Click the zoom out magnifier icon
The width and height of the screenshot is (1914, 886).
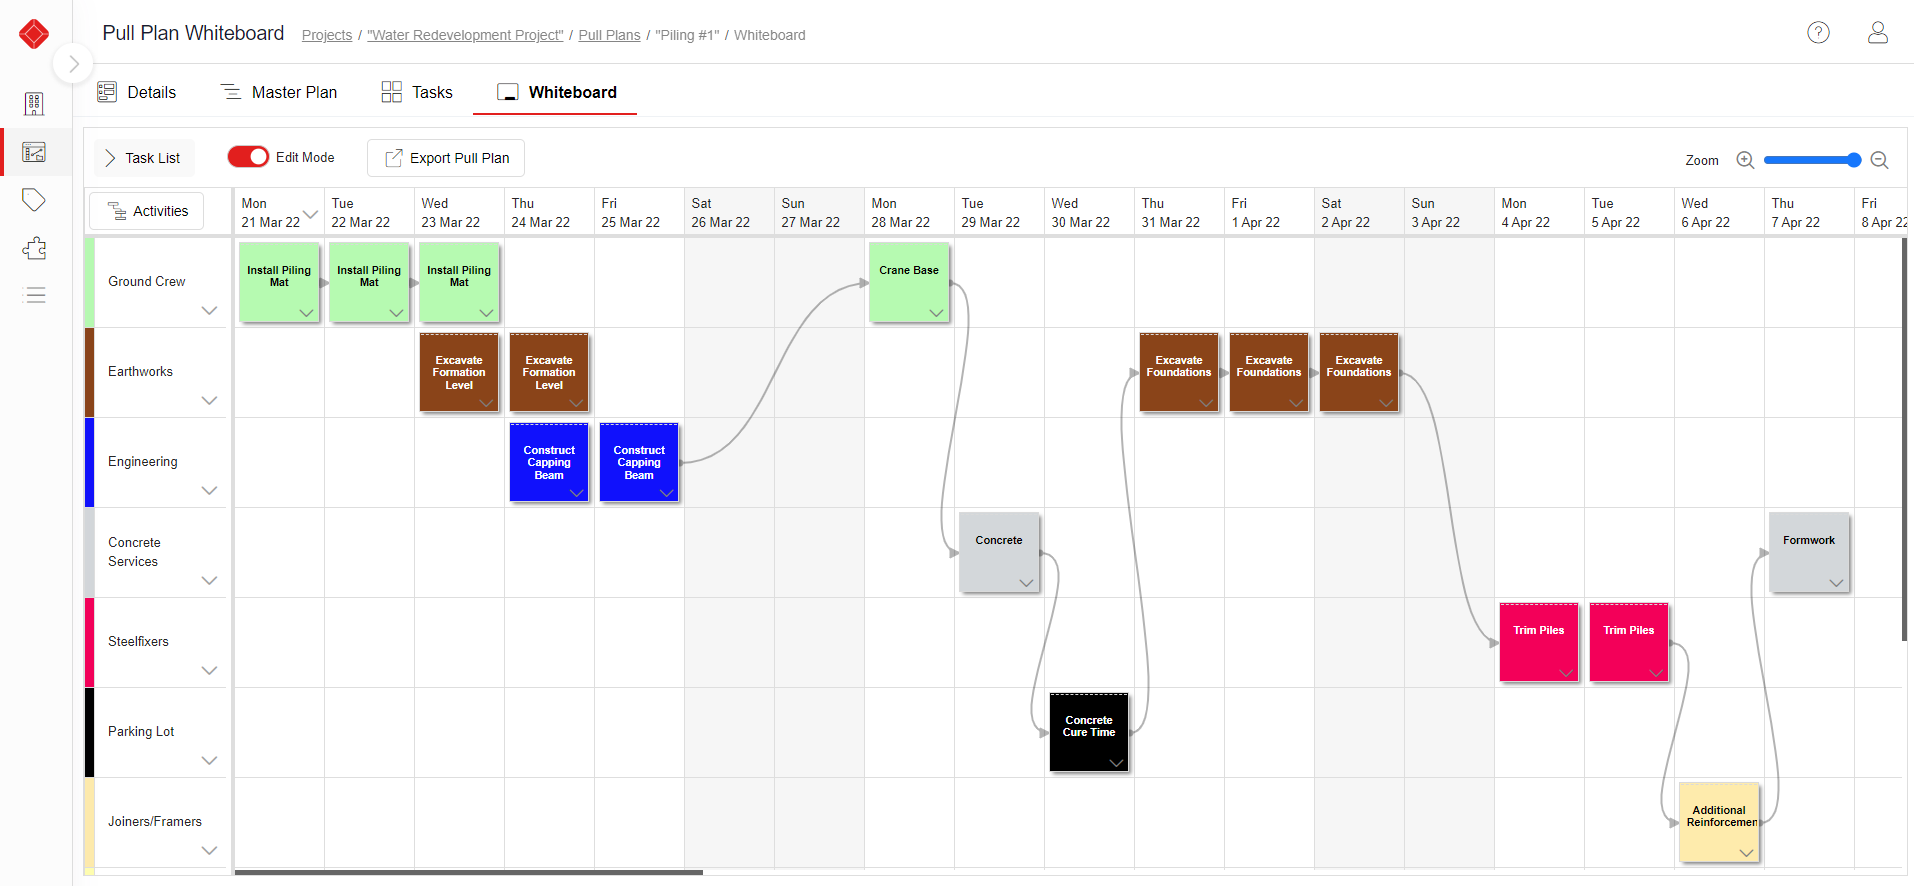pyautogui.click(x=1879, y=160)
